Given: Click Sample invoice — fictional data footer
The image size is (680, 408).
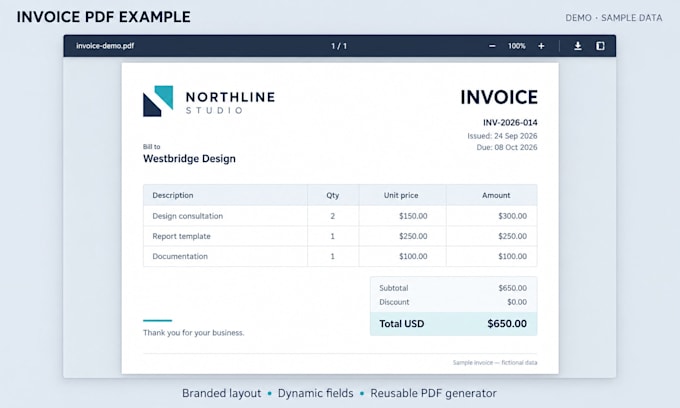Looking at the screenshot, I should click(495, 362).
